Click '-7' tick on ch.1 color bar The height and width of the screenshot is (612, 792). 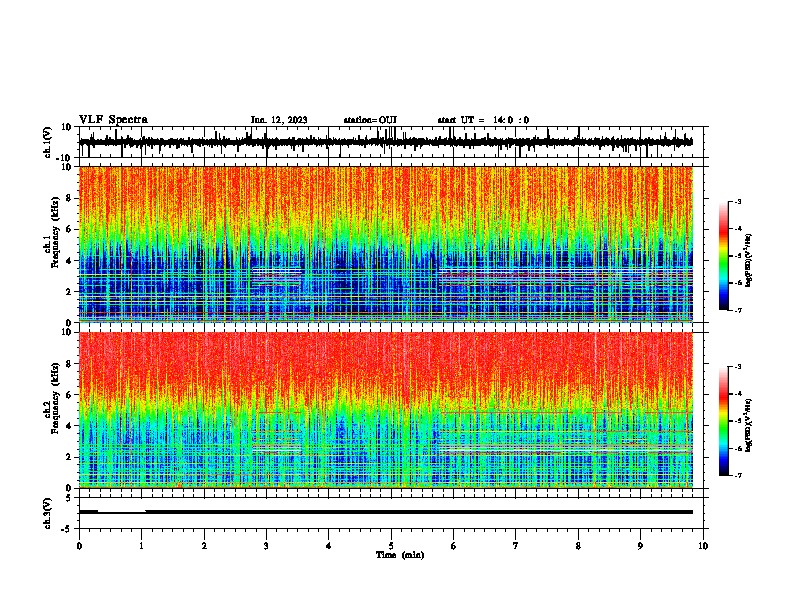(x=738, y=310)
